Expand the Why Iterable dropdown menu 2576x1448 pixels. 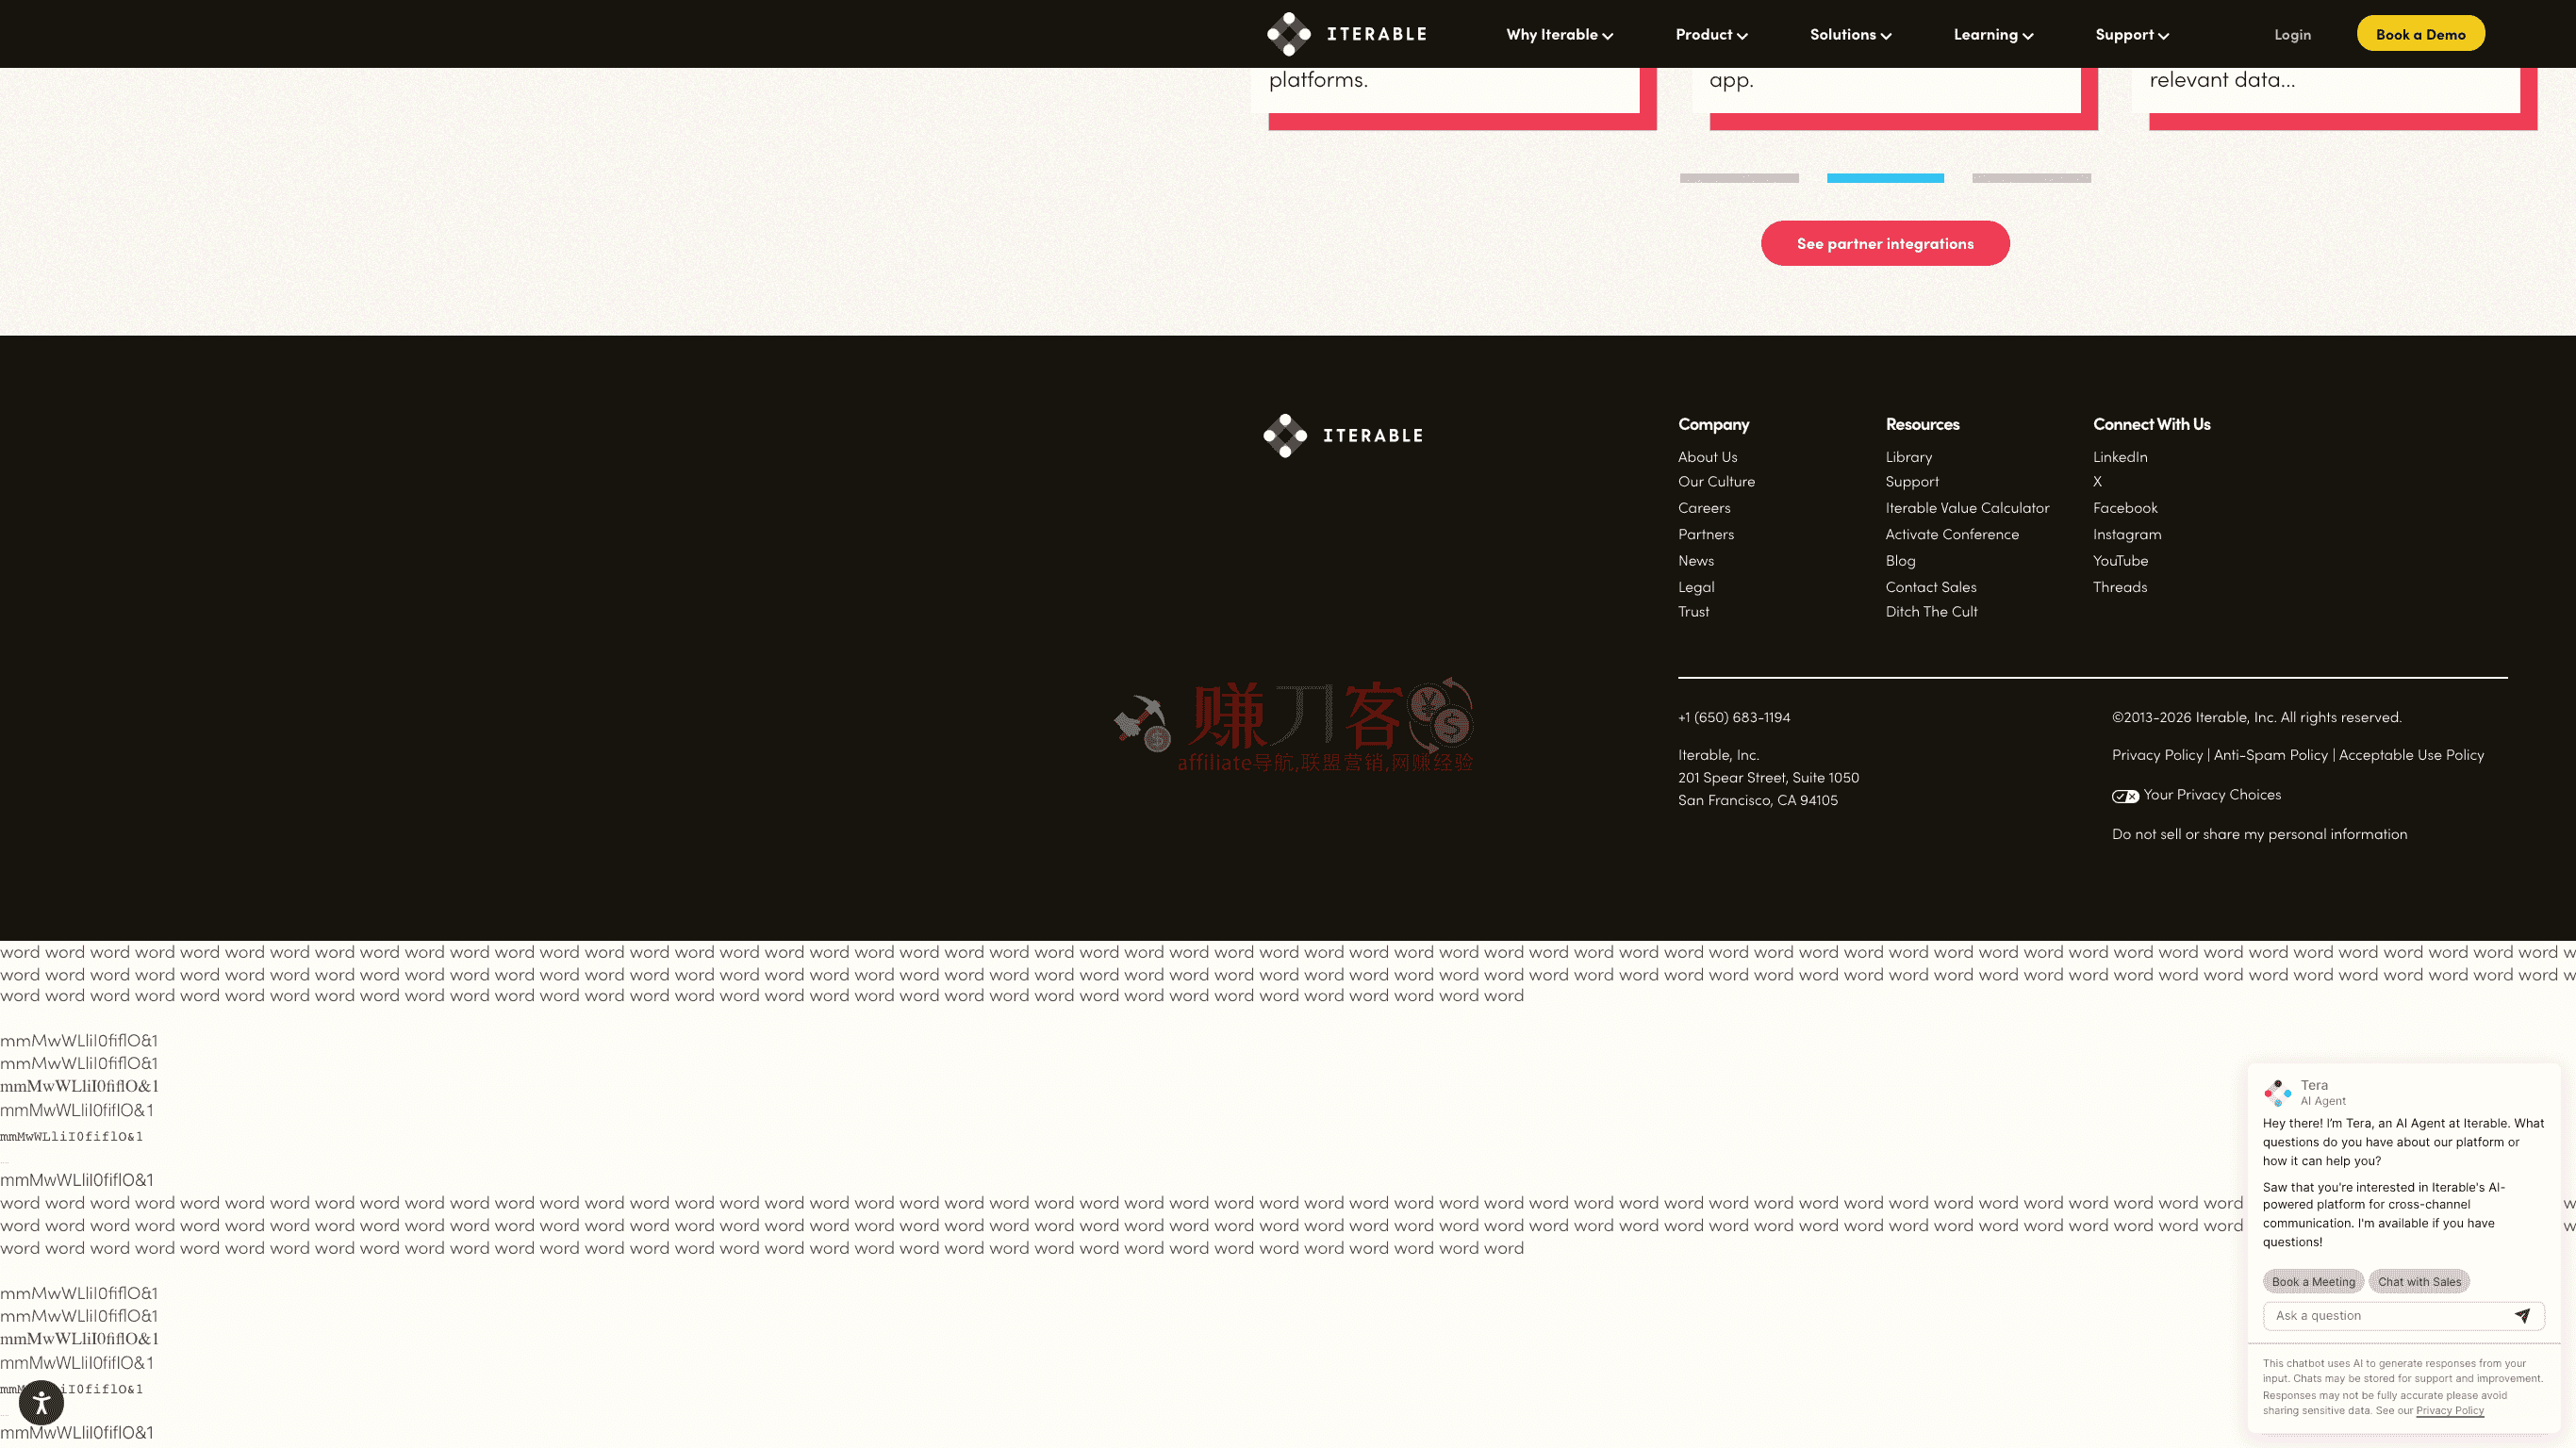1559,35
